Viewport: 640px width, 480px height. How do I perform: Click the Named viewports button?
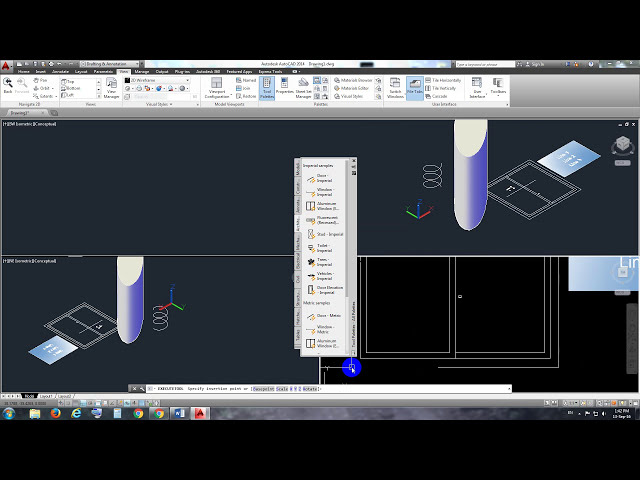[x=246, y=80]
